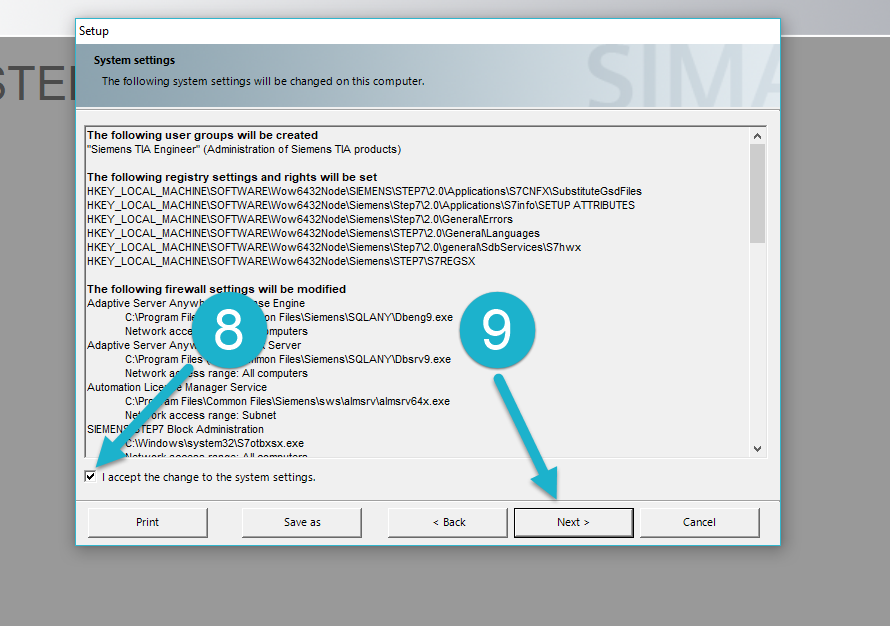Screen dimensions: 890x626
Task: Click the Automation License Manager Service line
Action: 177,387
